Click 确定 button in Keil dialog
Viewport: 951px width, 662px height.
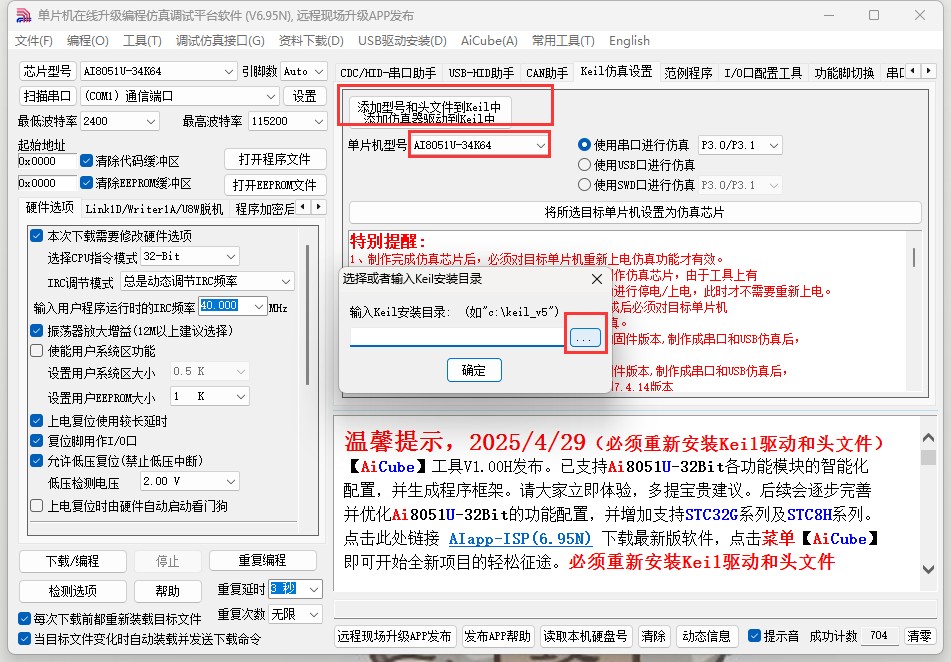click(474, 370)
